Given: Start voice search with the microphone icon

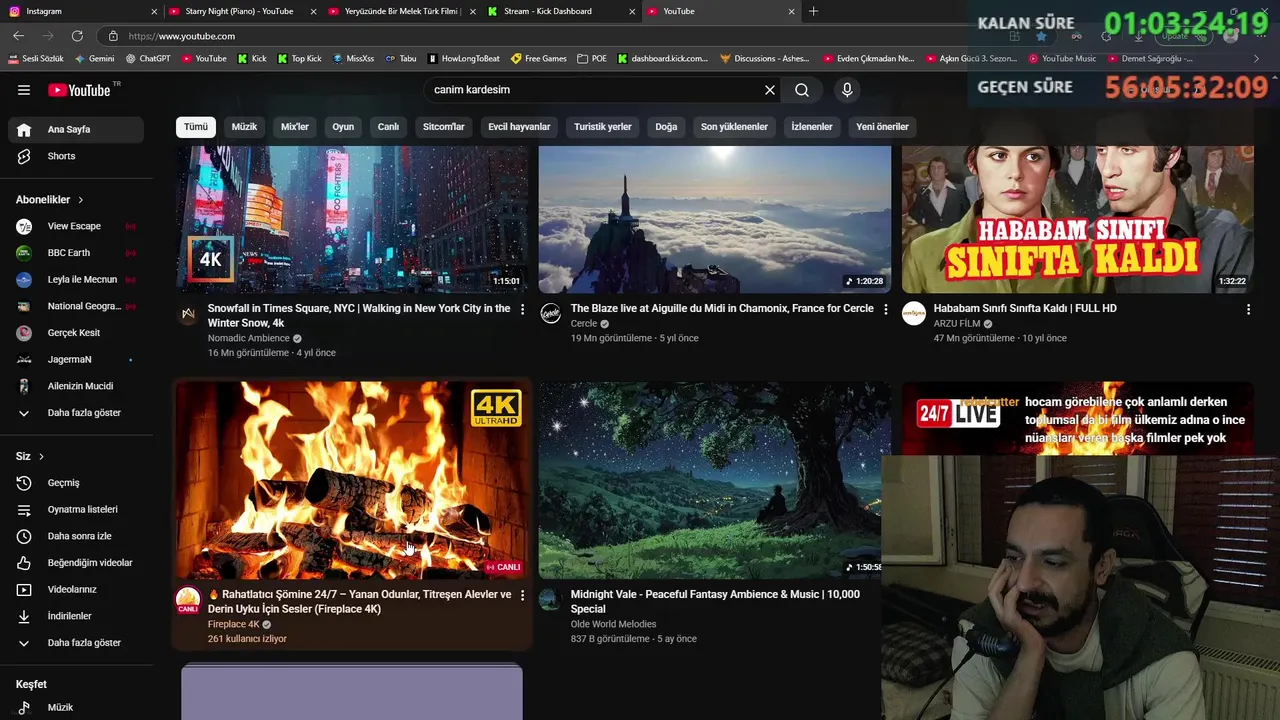Looking at the screenshot, I should tap(847, 90).
